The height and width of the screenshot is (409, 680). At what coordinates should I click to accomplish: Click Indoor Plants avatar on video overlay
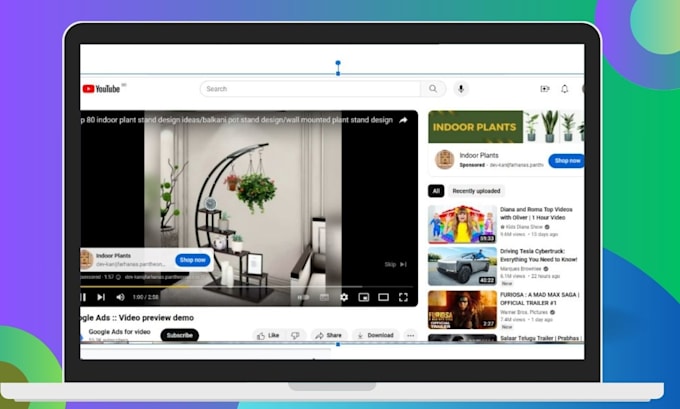[86, 259]
